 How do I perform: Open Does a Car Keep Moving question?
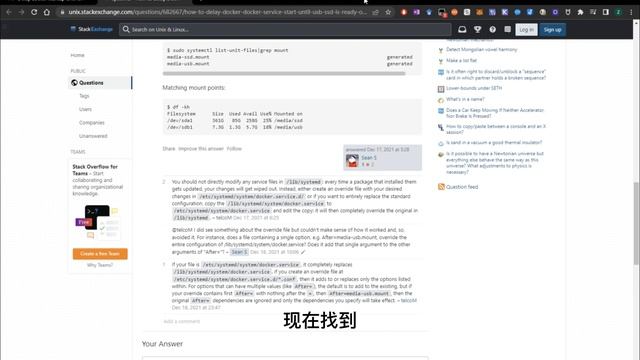pyautogui.click(x=495, y=113)
